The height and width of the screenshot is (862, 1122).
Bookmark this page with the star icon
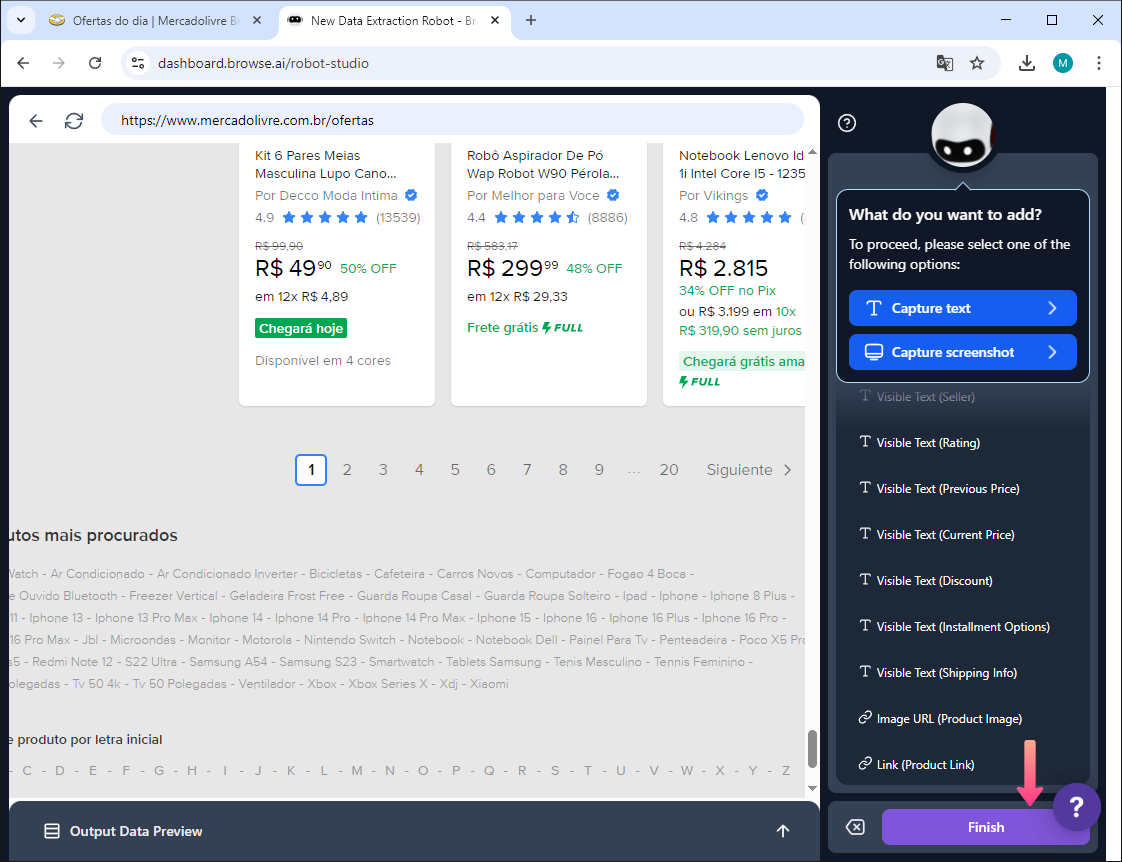tap(977, 63)
